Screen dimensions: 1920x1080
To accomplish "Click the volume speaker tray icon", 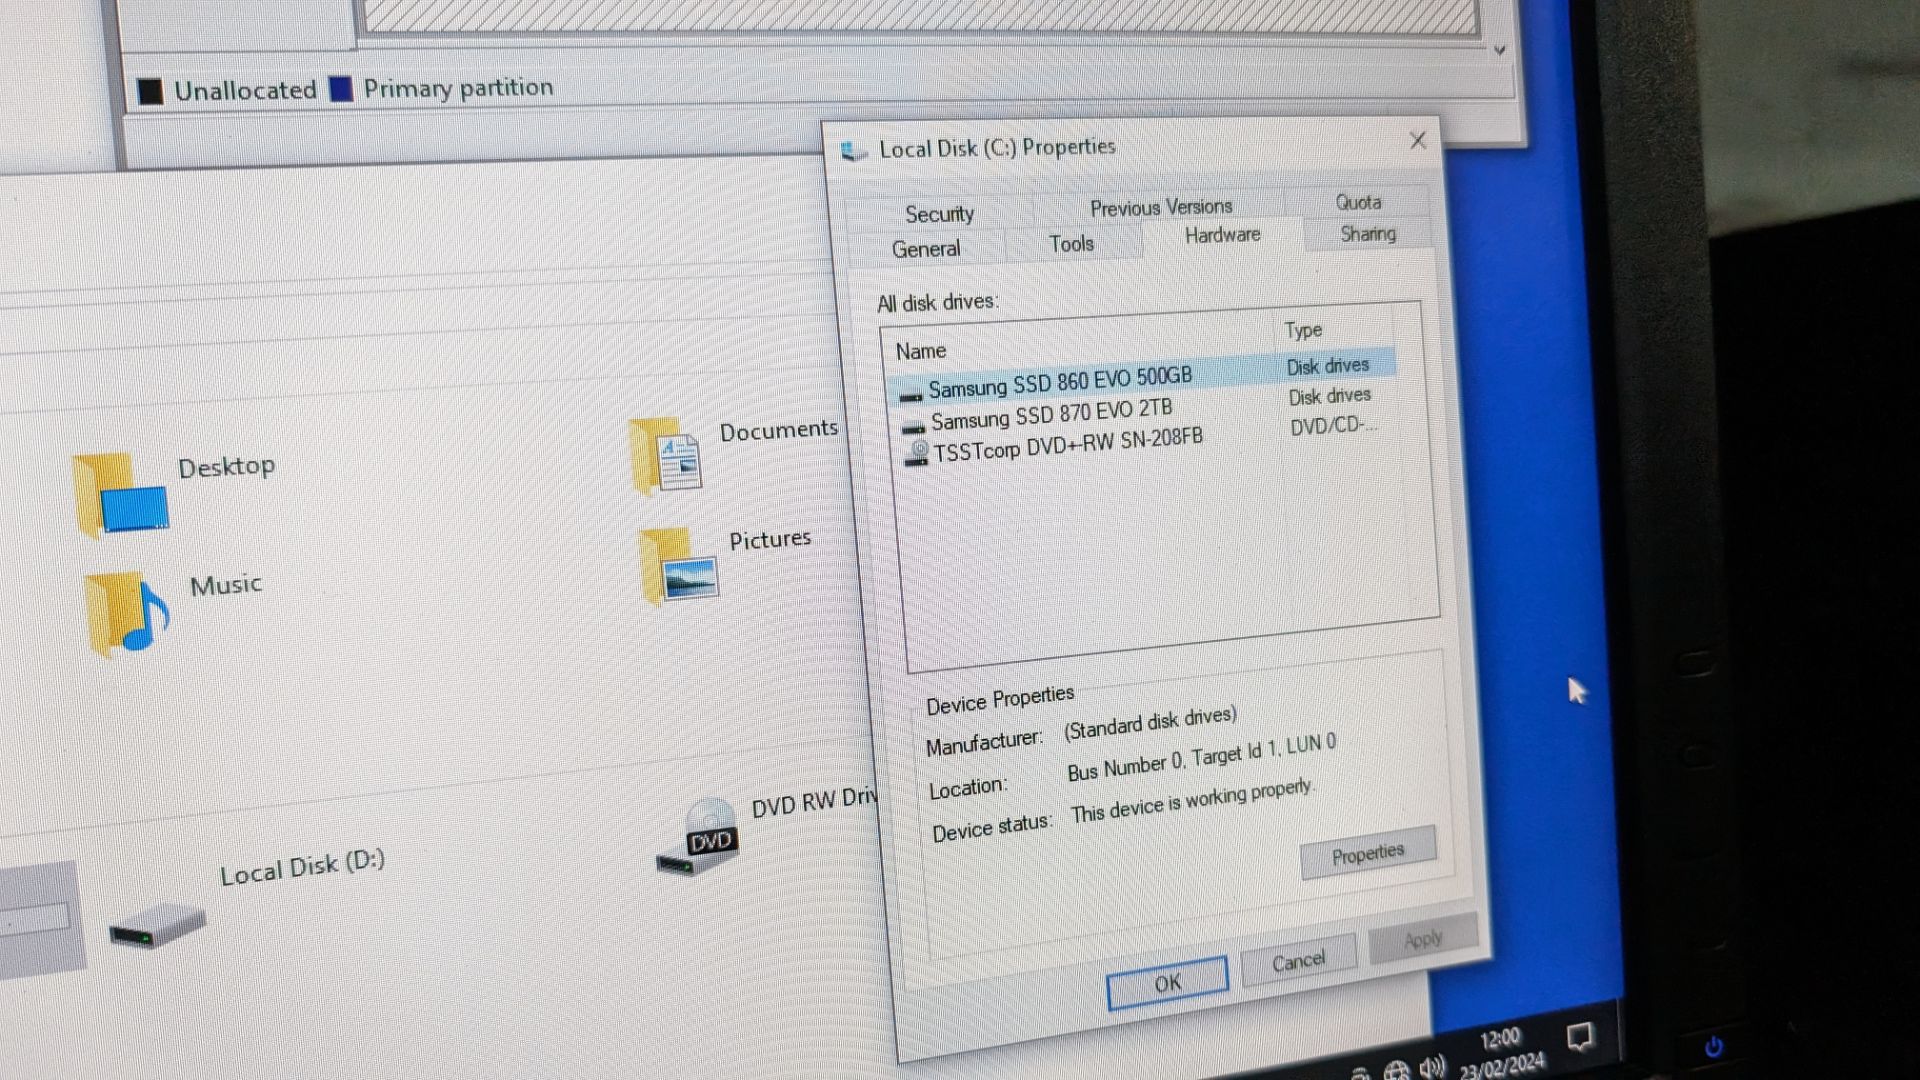I will [1432, 1066].
